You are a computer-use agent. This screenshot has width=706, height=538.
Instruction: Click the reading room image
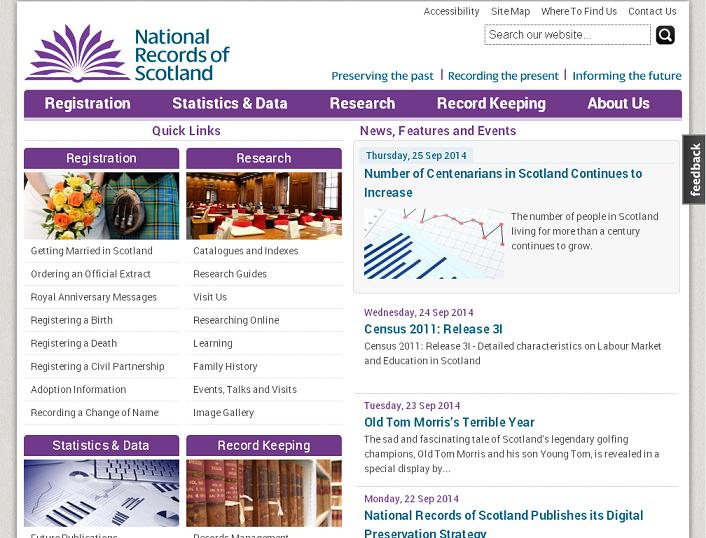pos(264,206)
